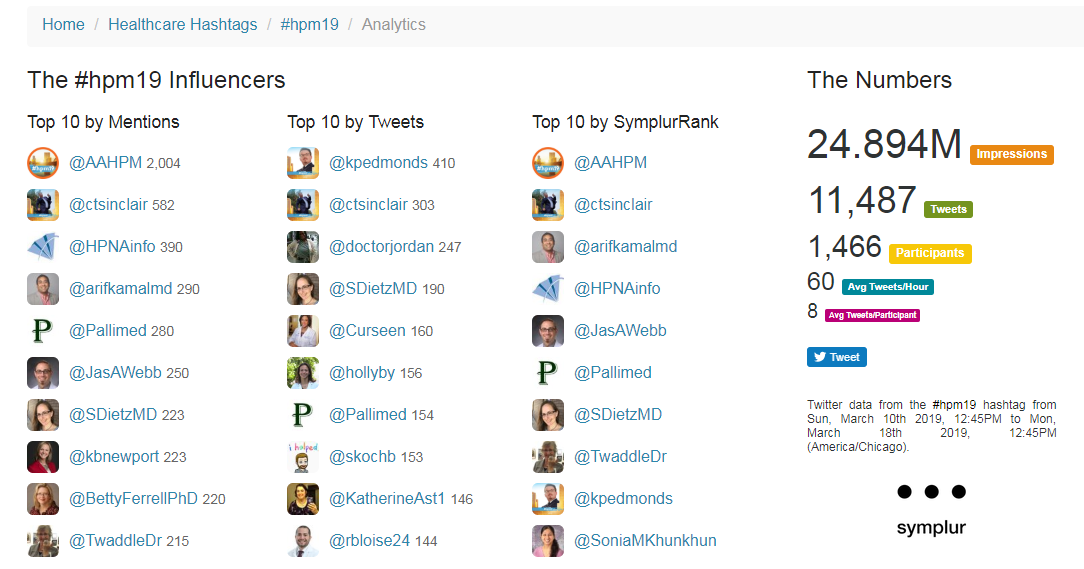Open @SoniaMKhunkhun link in SymplurRank list
Viewport: 1084px width, 569px height.
point(645,541)
